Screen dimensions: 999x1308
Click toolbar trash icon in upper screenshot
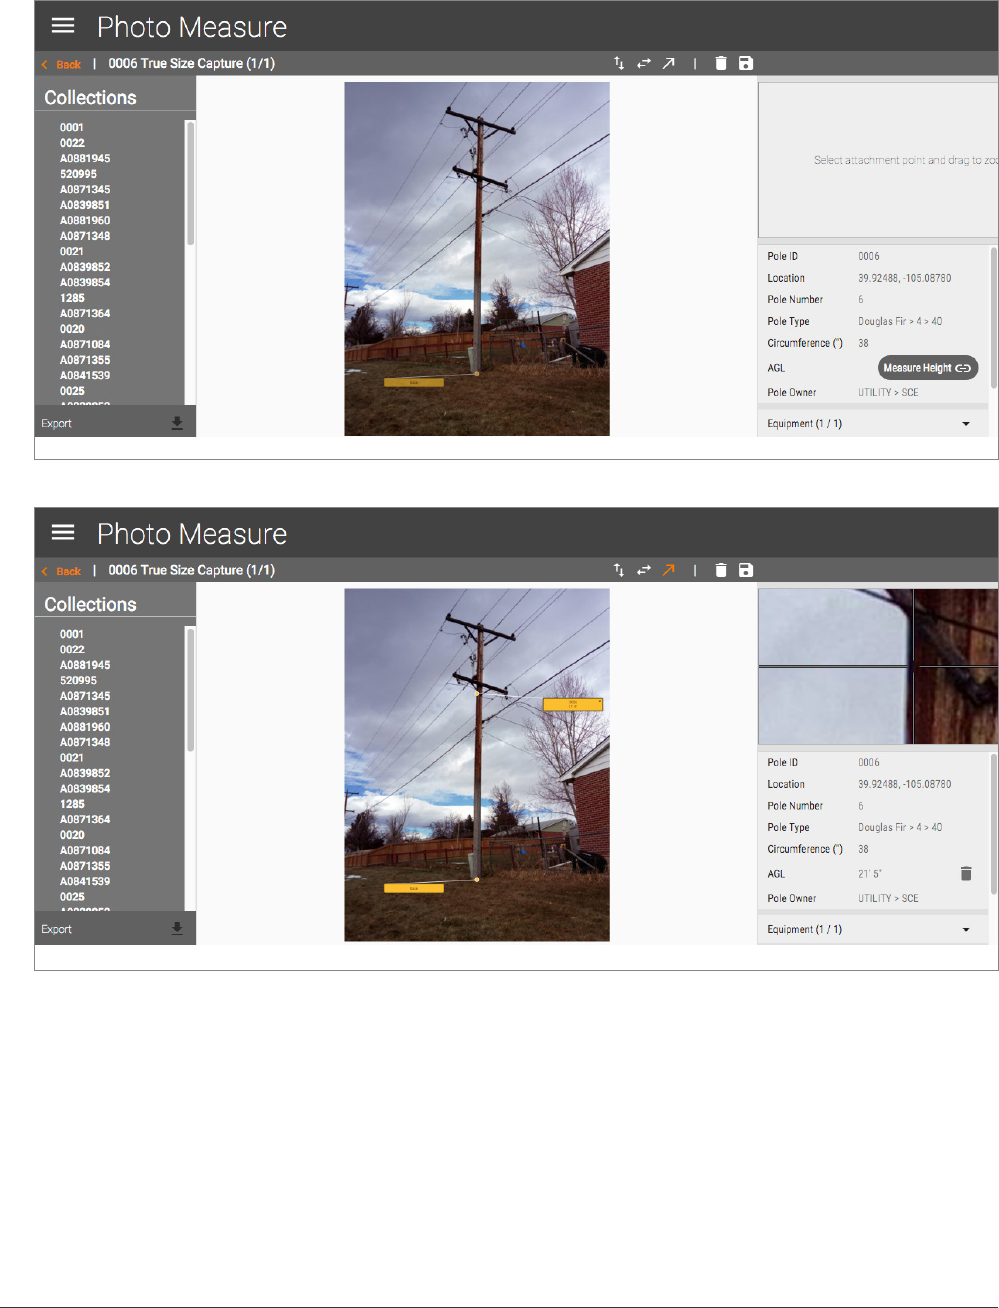point(721,63)
